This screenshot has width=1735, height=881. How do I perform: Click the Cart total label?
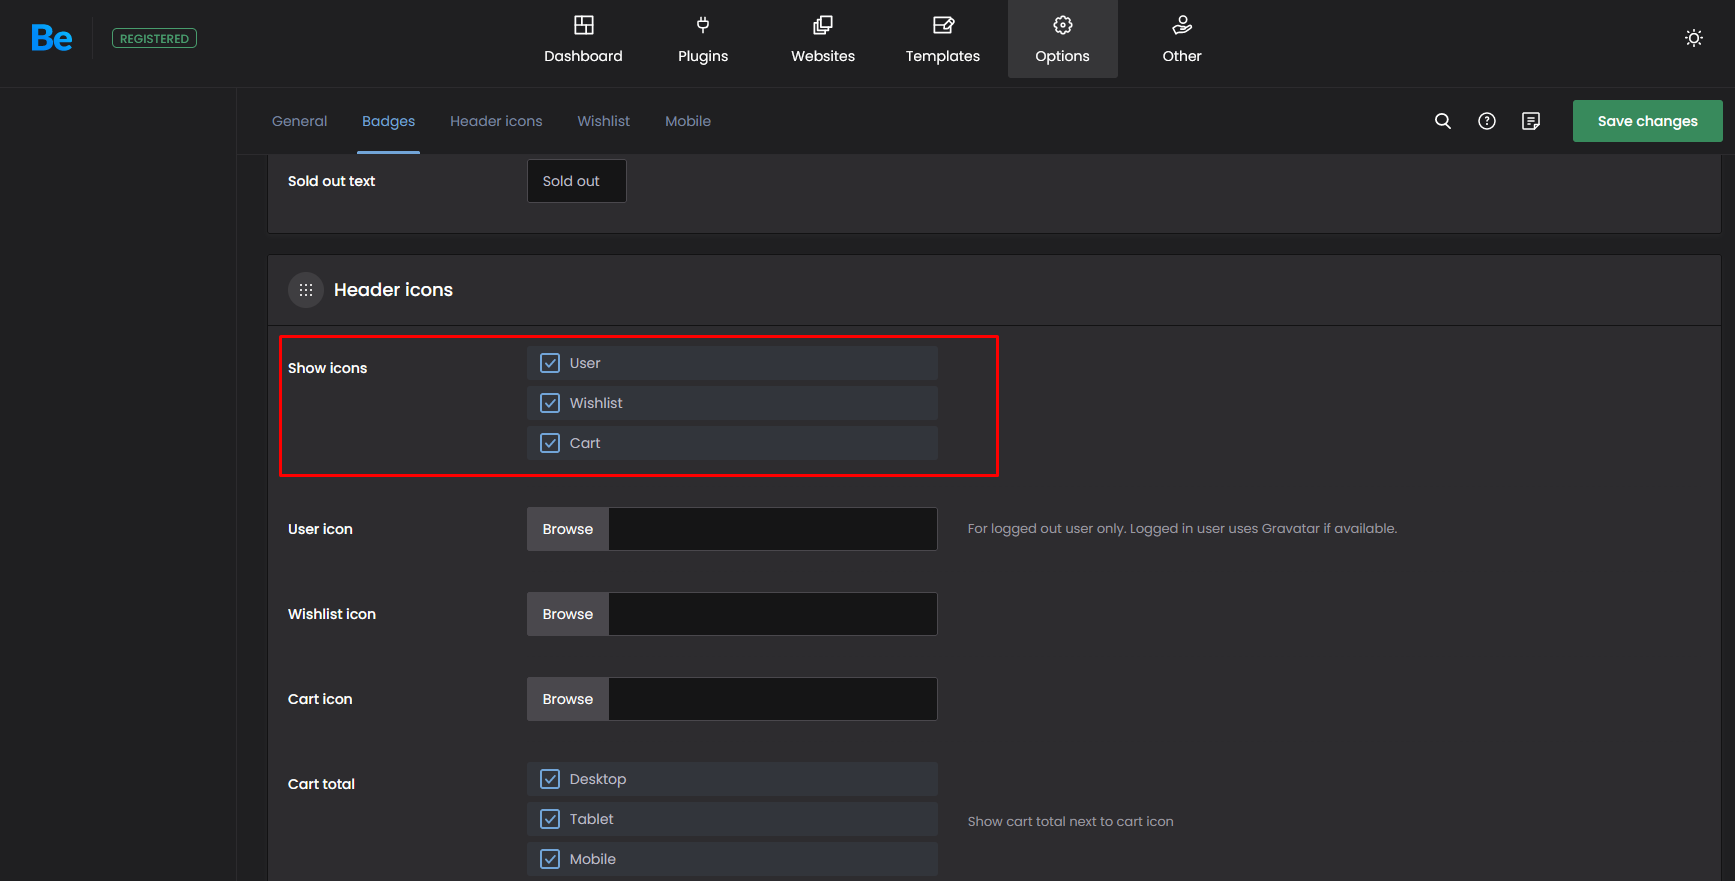321,784
